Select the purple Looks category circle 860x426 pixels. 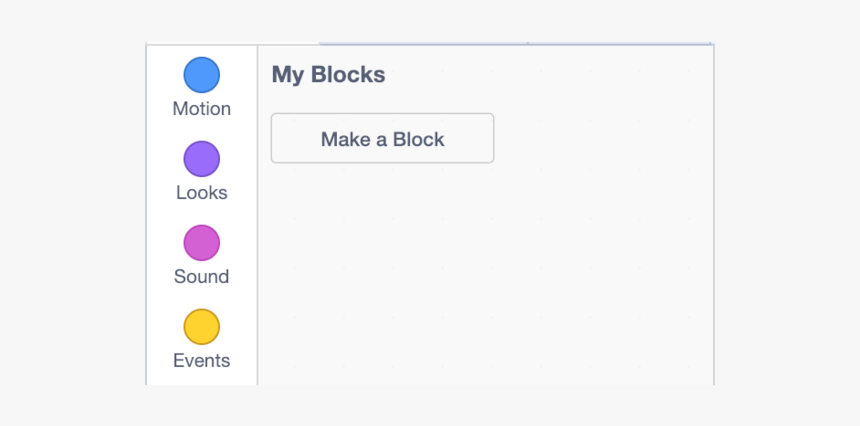pos(201,159)
